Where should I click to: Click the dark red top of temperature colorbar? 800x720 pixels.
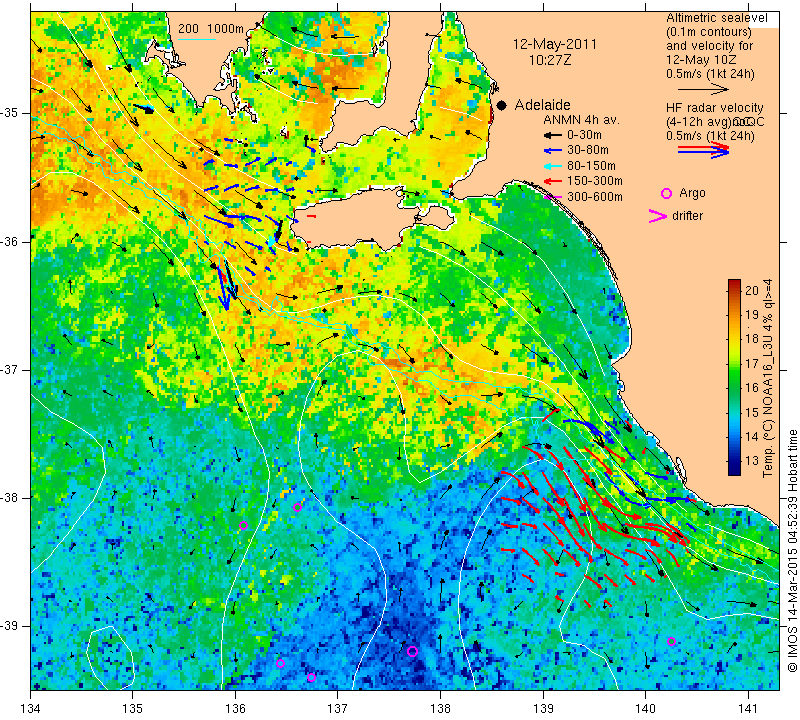734,284
